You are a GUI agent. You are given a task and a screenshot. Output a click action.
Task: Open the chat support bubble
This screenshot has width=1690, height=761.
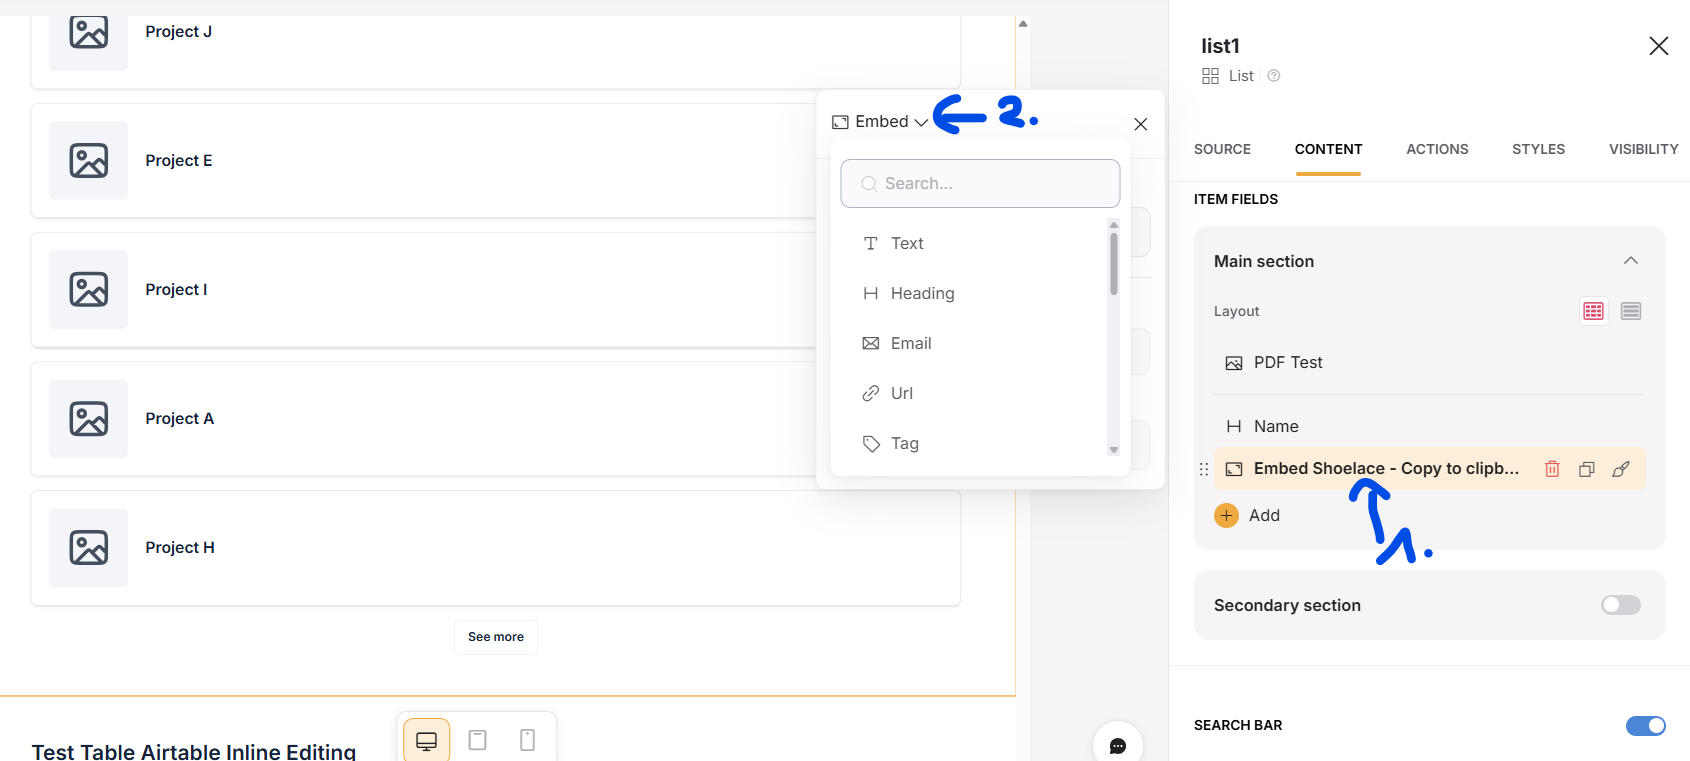click(1118, 745)
